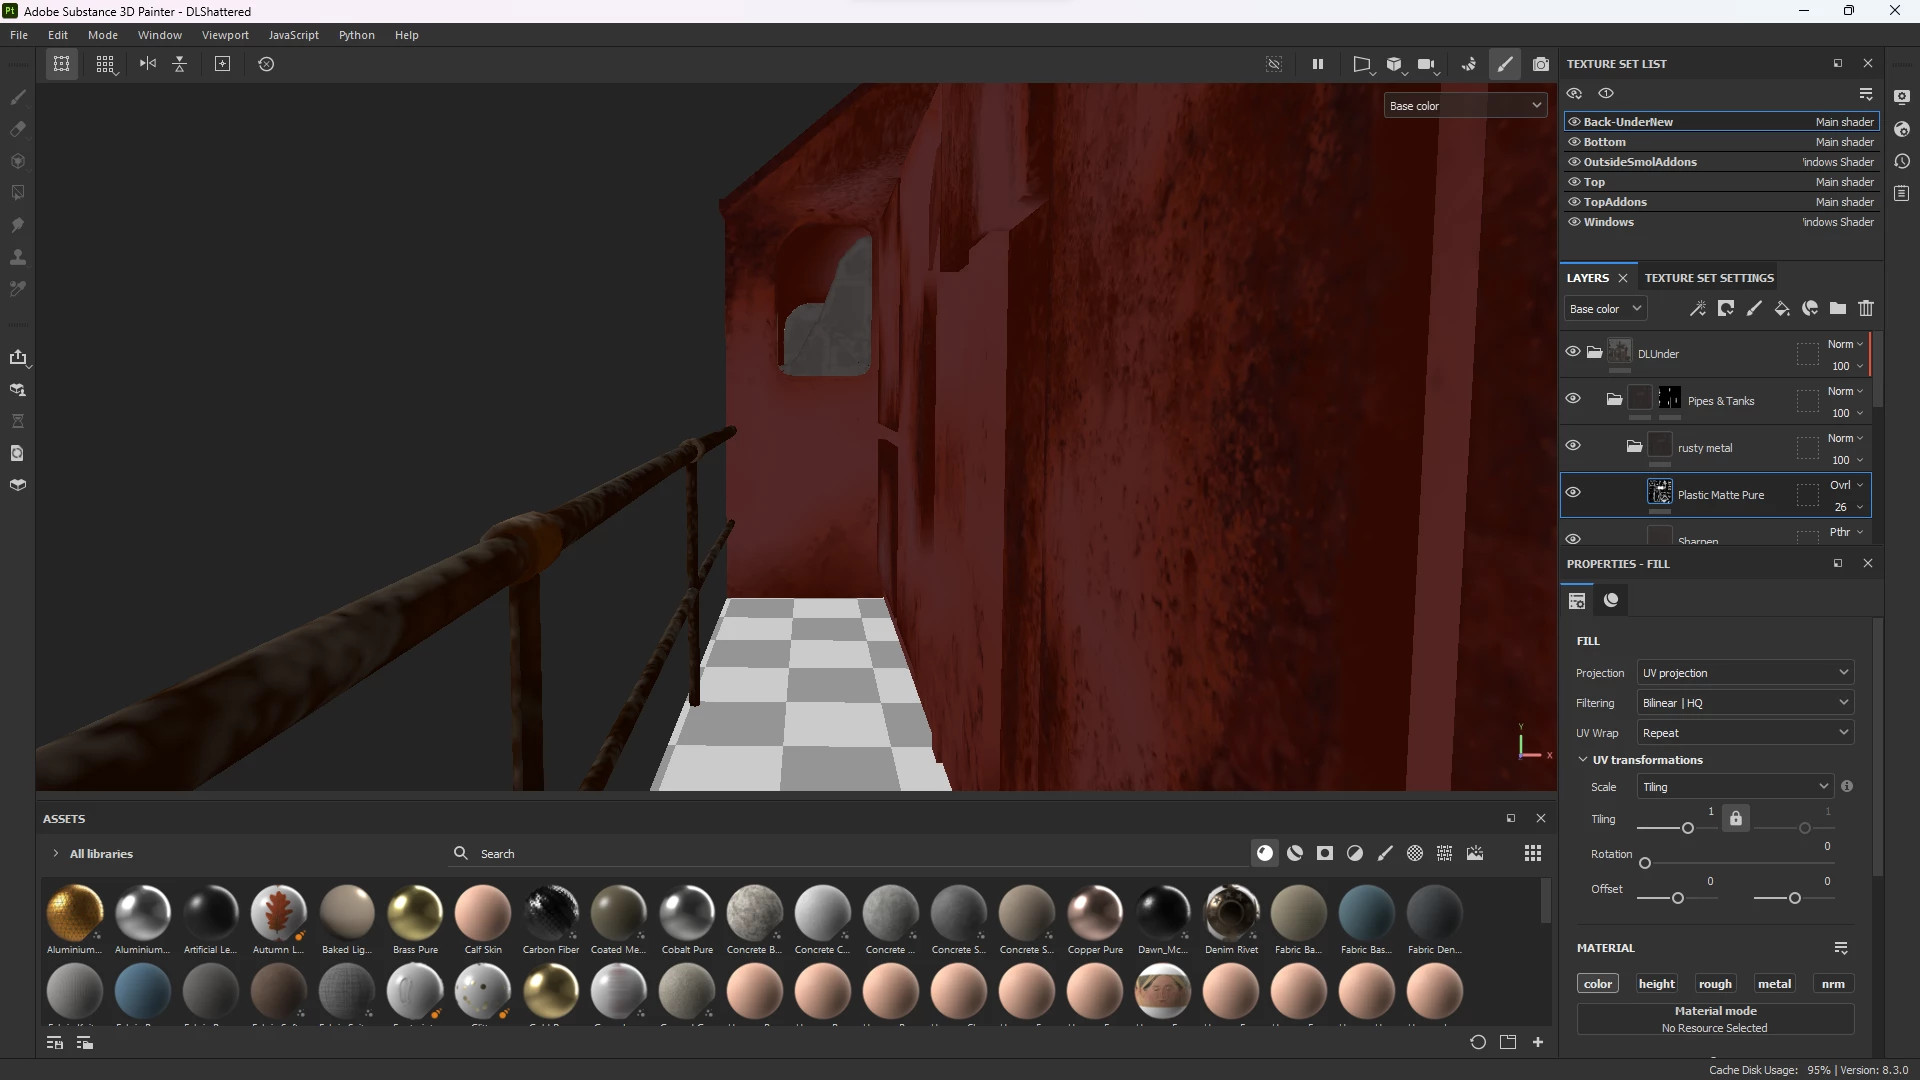
Task: Hide the Pipes & Tanks folder layer
Action: [1573, 399]
